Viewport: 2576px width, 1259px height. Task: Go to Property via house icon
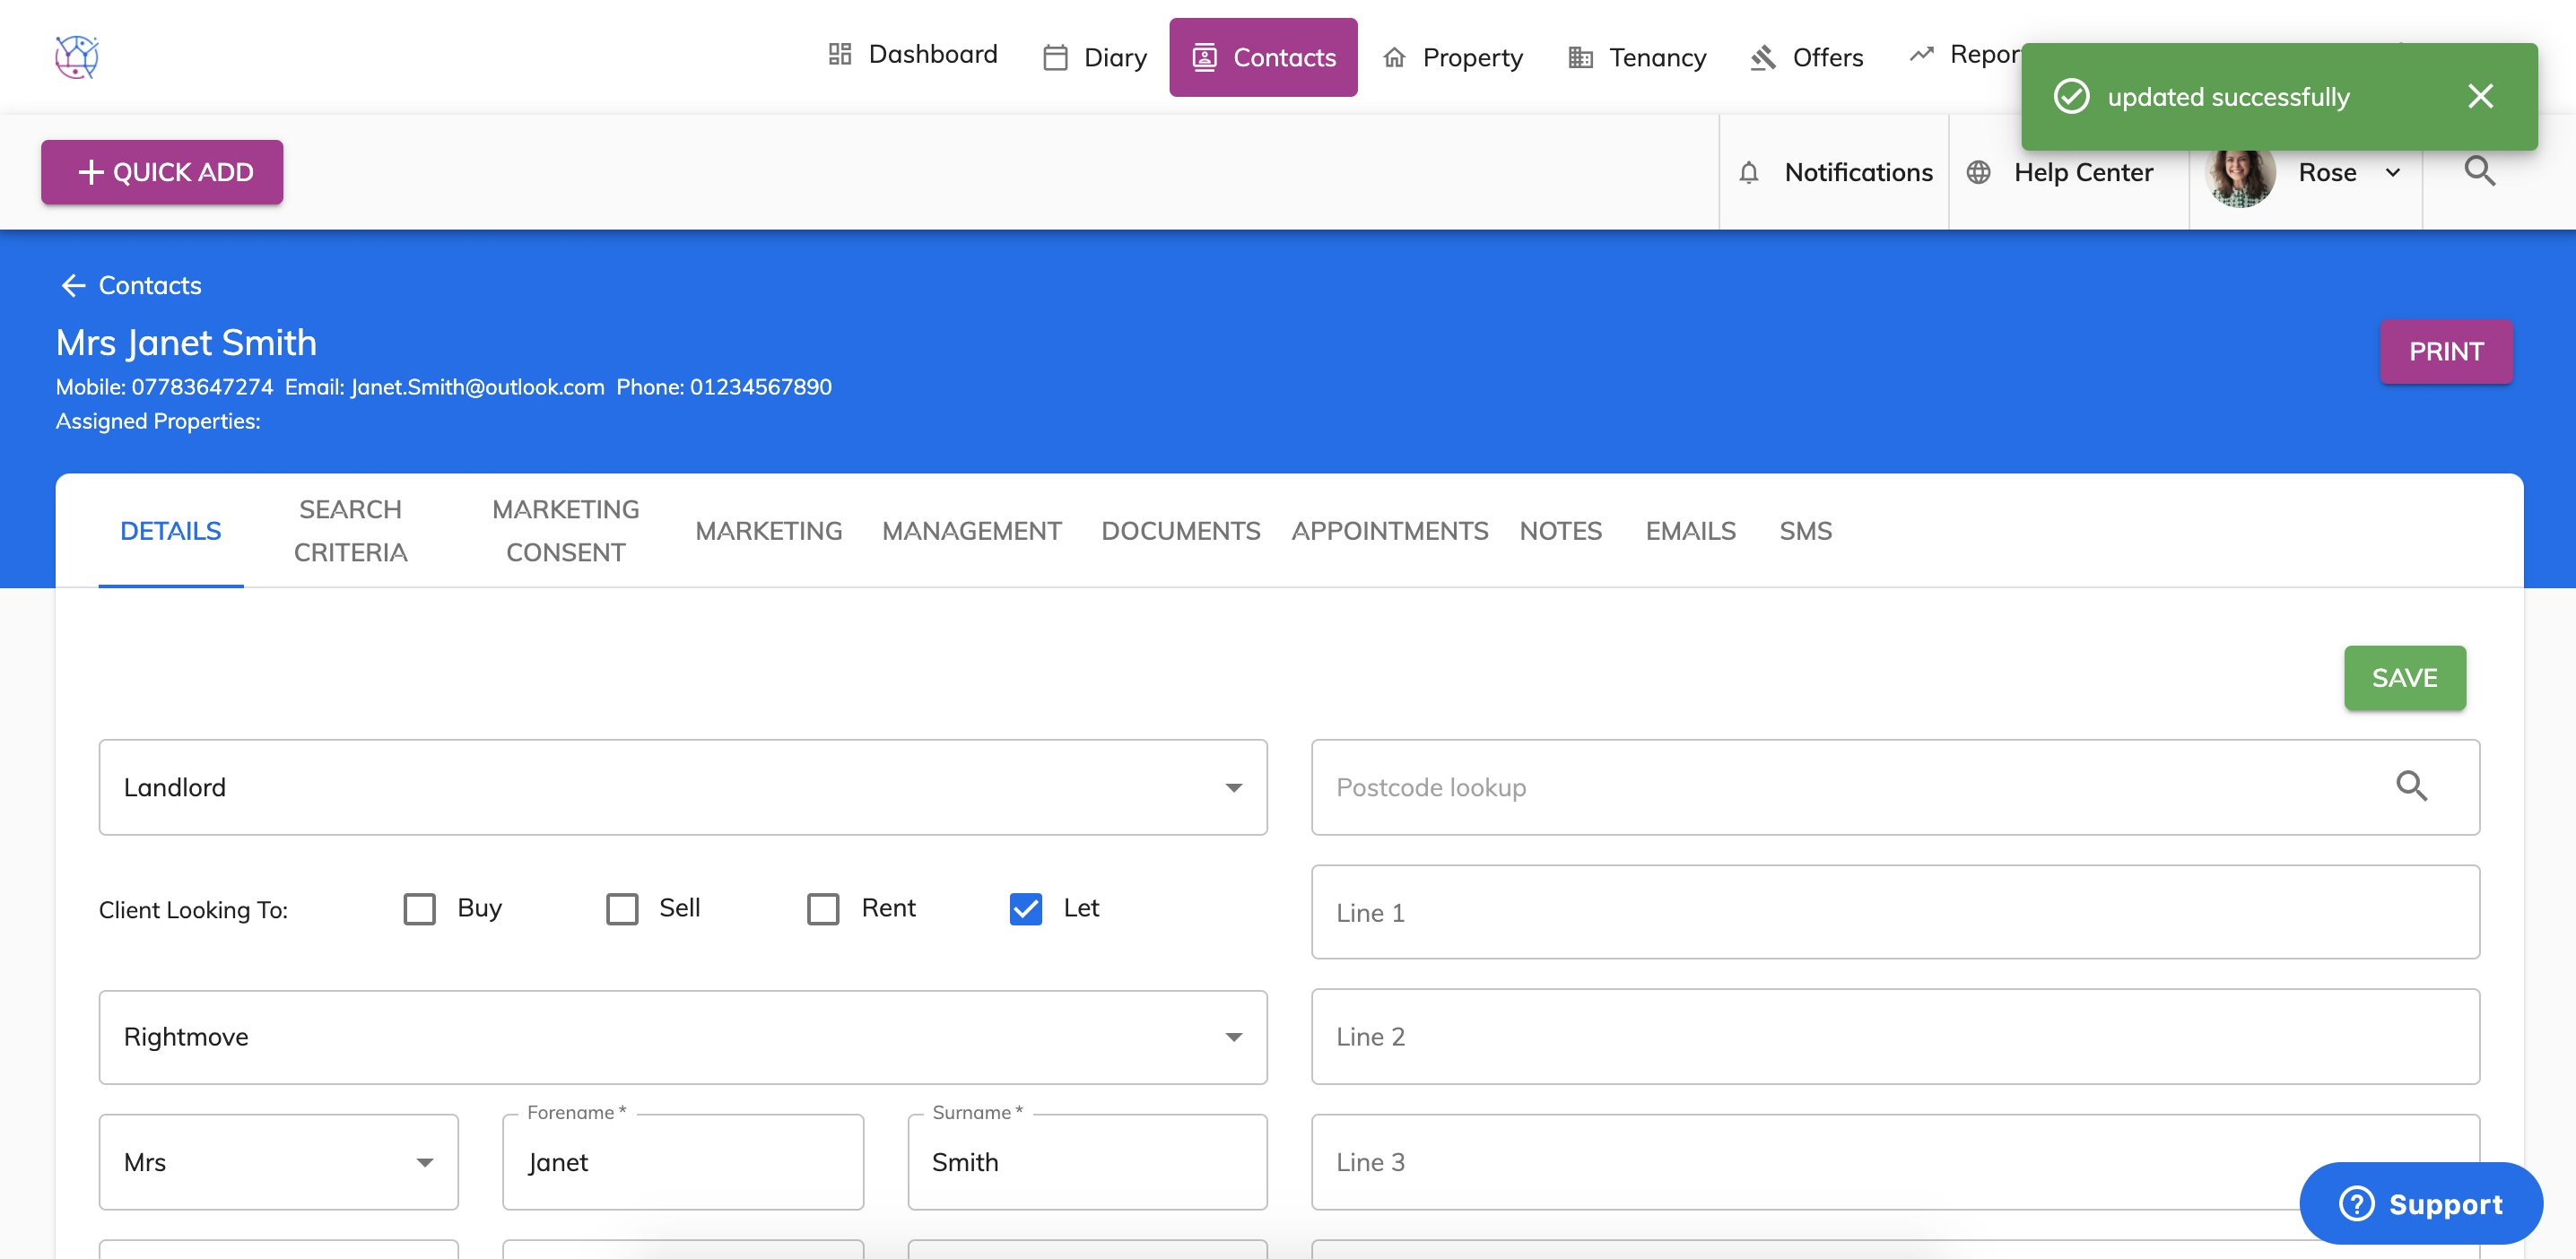1394,57
